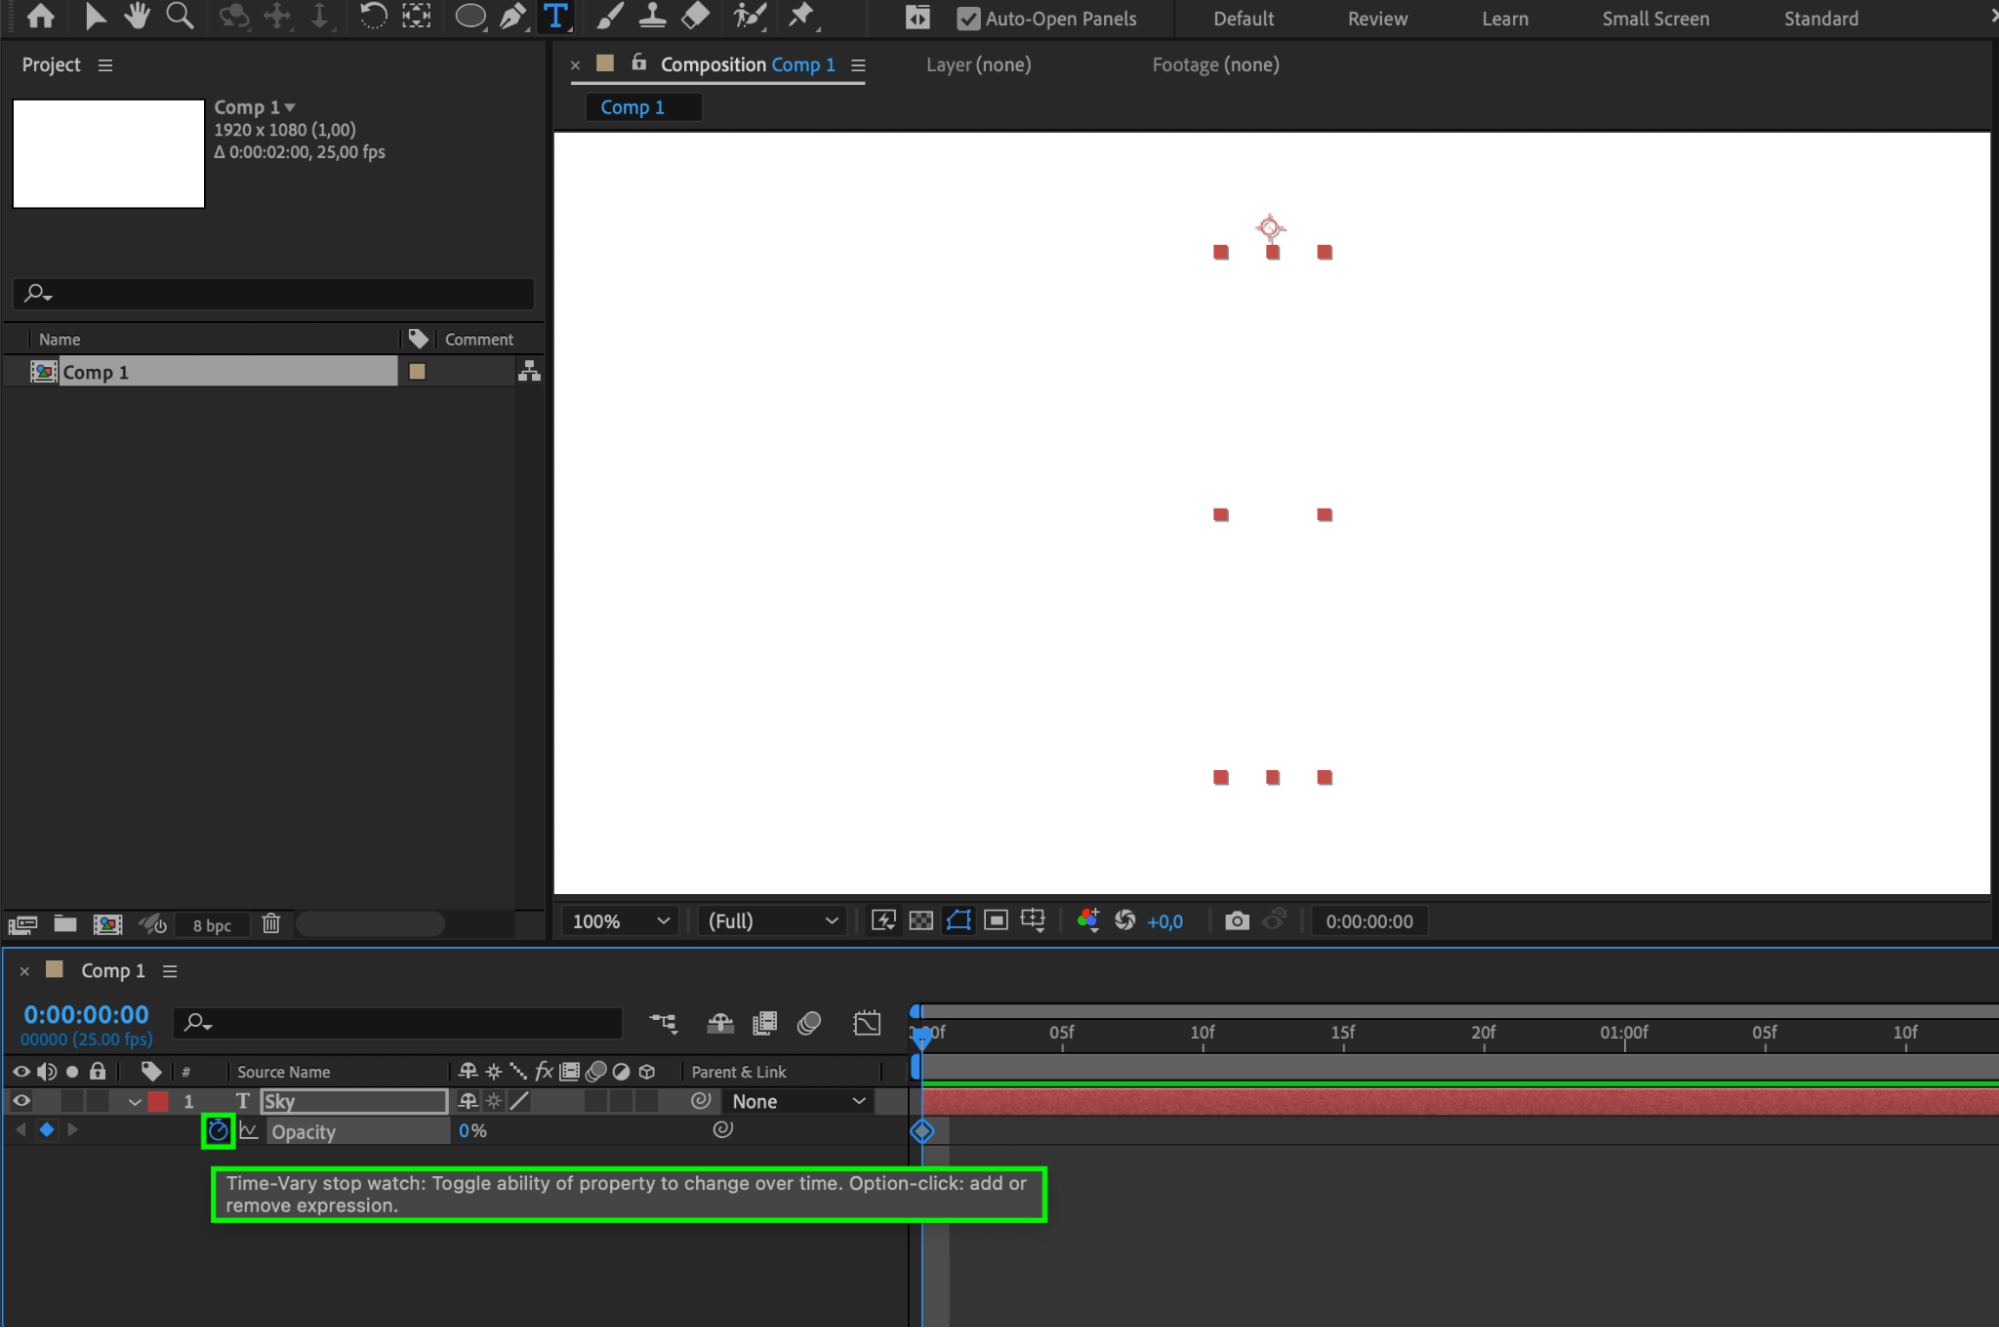
Task: Click the Opacity 0% value
Action: 472,1131
